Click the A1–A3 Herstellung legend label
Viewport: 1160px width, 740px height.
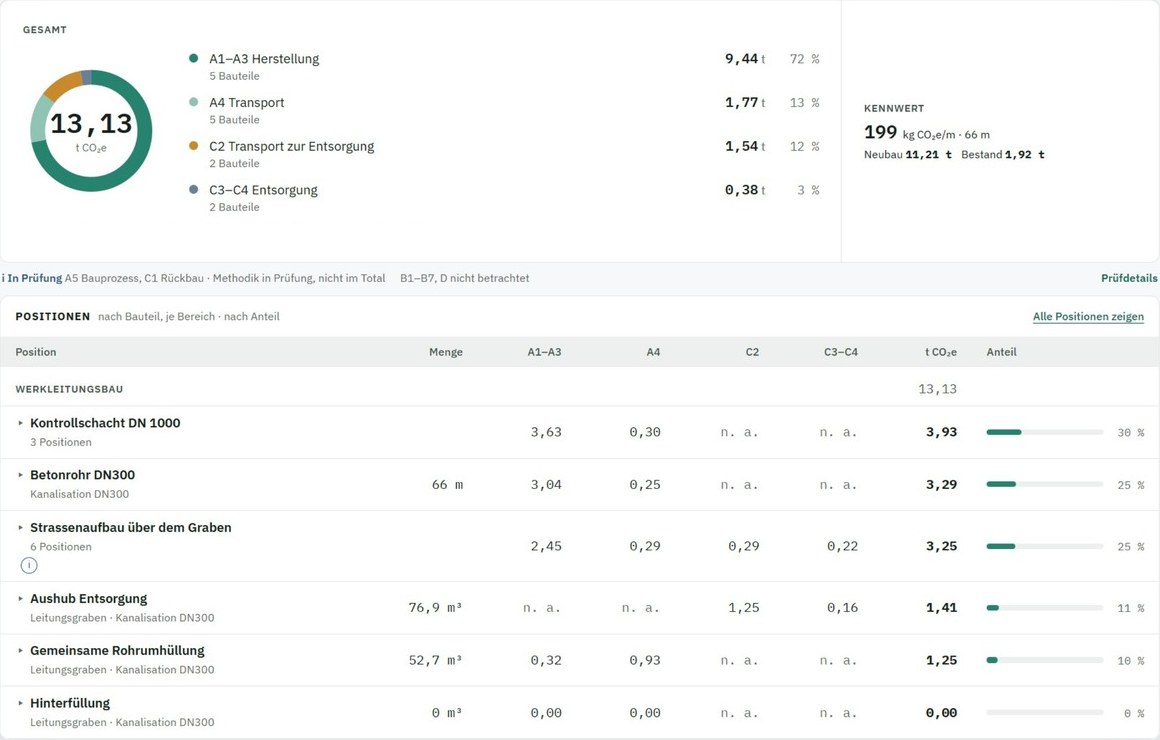coord(264,58)
